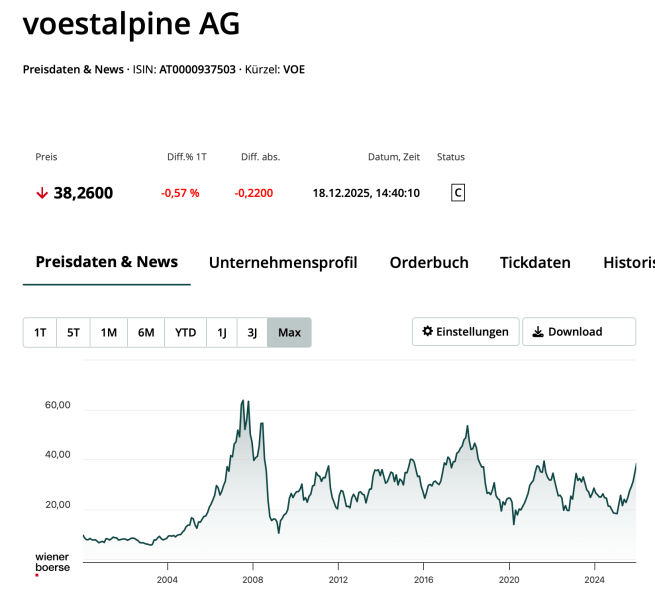Screen dimensions: 655x602
Task: Click the ISIN number AT0000937503
Action: [197, 70]
